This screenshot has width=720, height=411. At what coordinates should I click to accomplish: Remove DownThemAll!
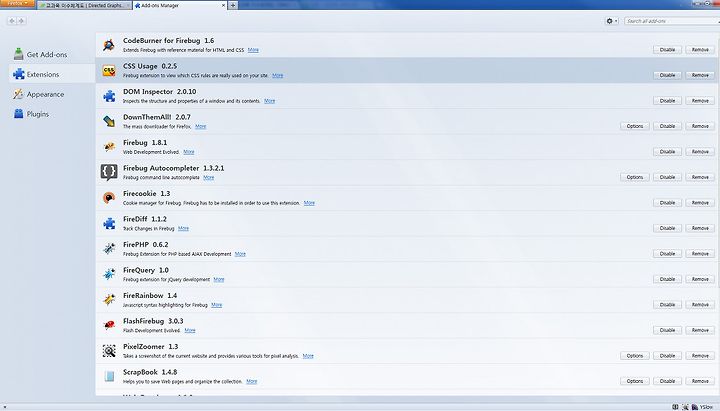pyautogui.click(x=700, y=126)
